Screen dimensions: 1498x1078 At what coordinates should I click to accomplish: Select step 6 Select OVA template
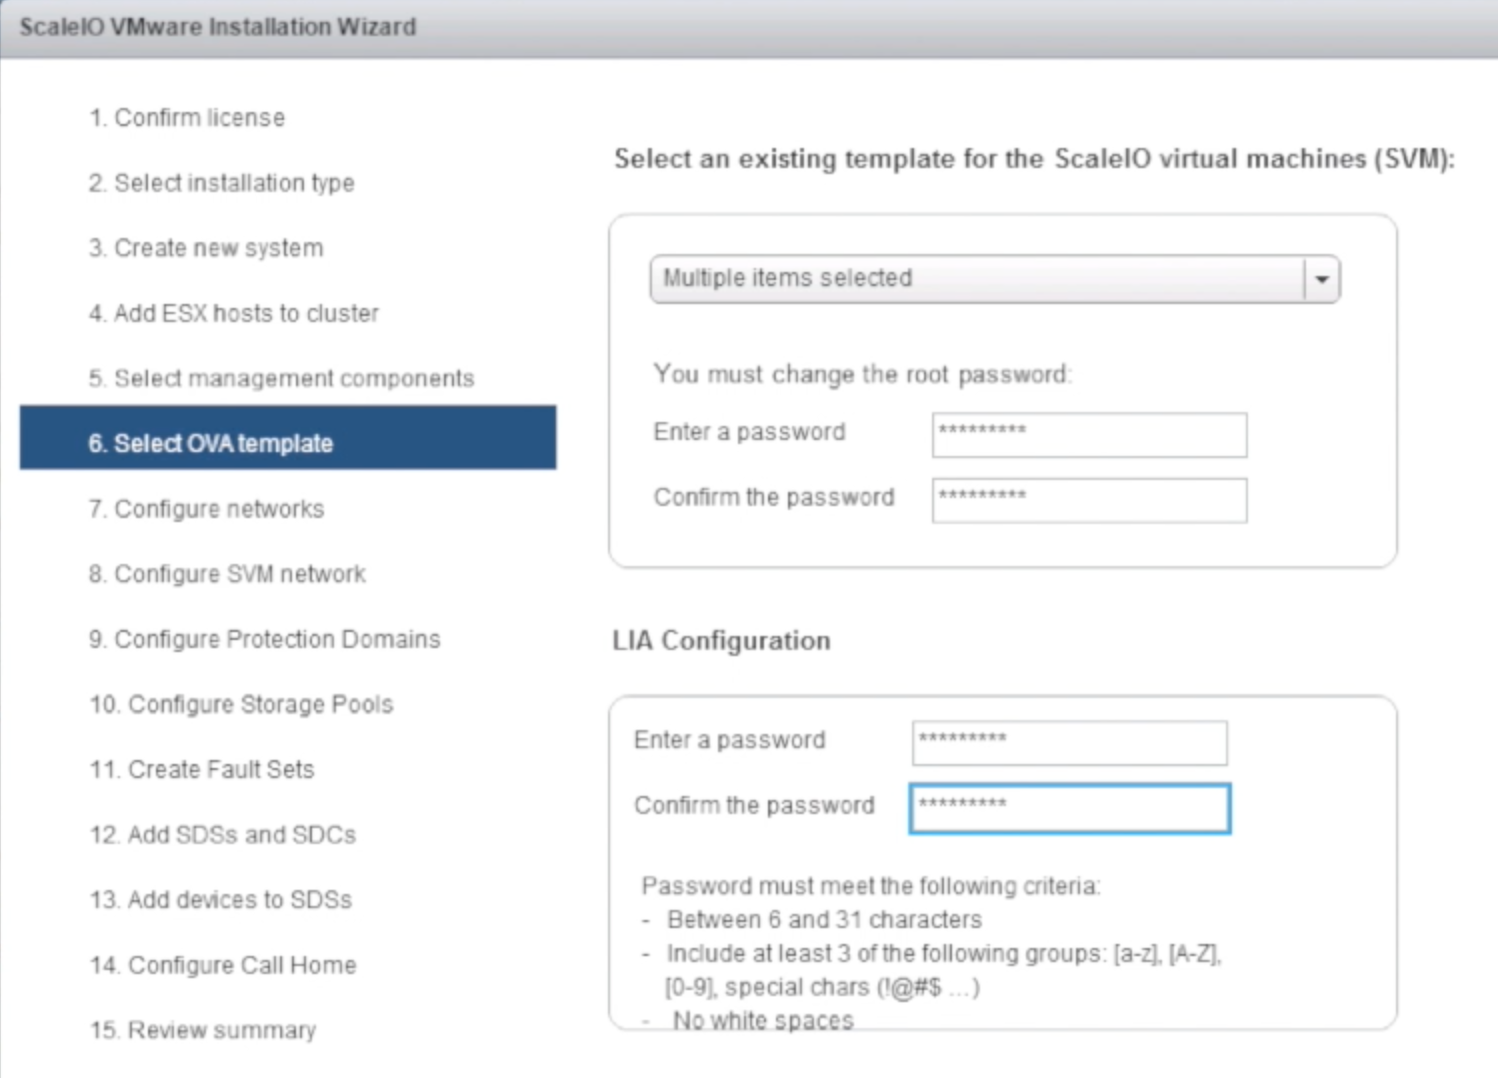pos(211,444)
